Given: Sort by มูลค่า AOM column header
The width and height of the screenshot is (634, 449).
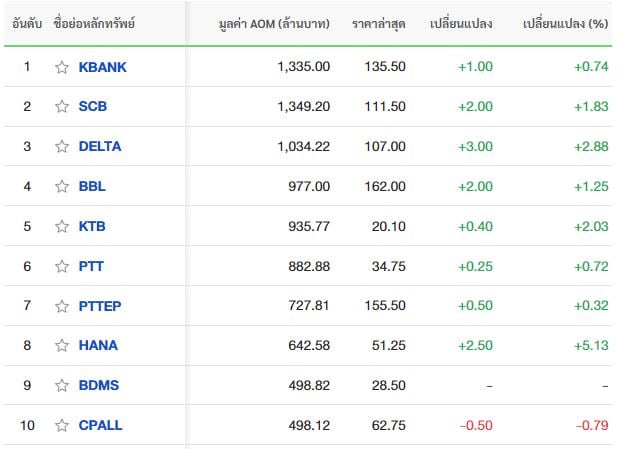Looking at the screenshot, I should [274, 24].
